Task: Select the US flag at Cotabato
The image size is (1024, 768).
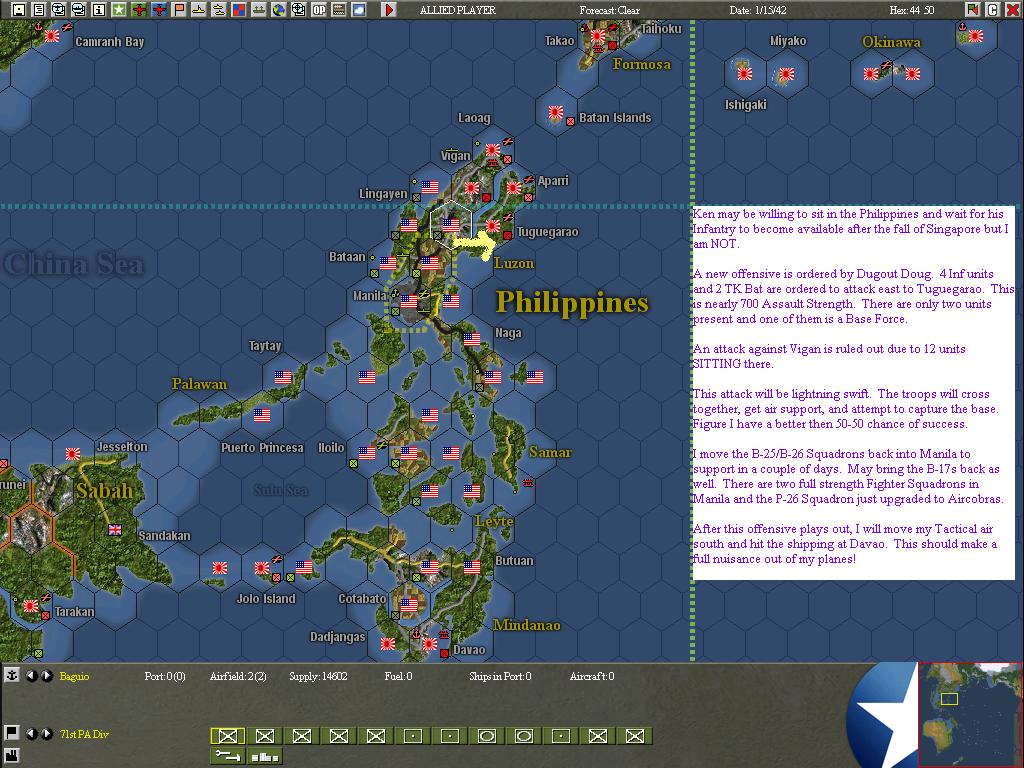Action: click(409, 605)
